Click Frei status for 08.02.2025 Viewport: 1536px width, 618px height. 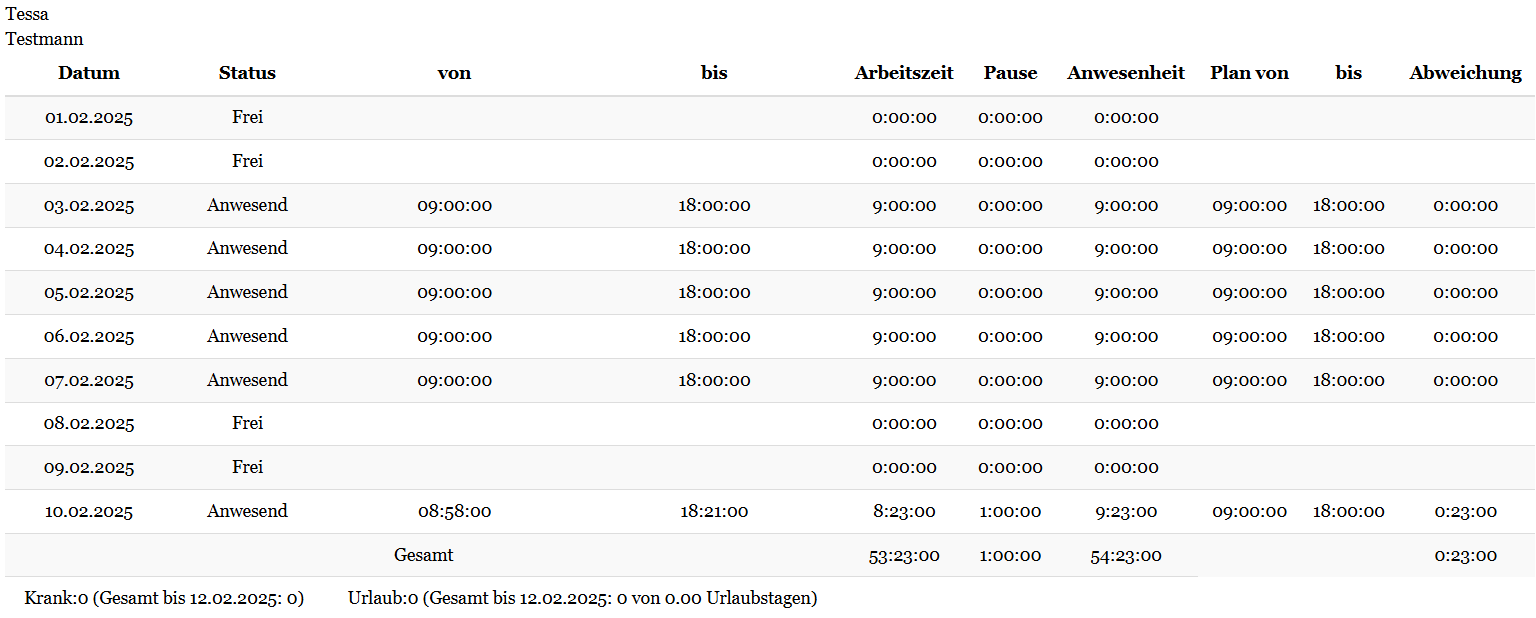click(247, 423)
